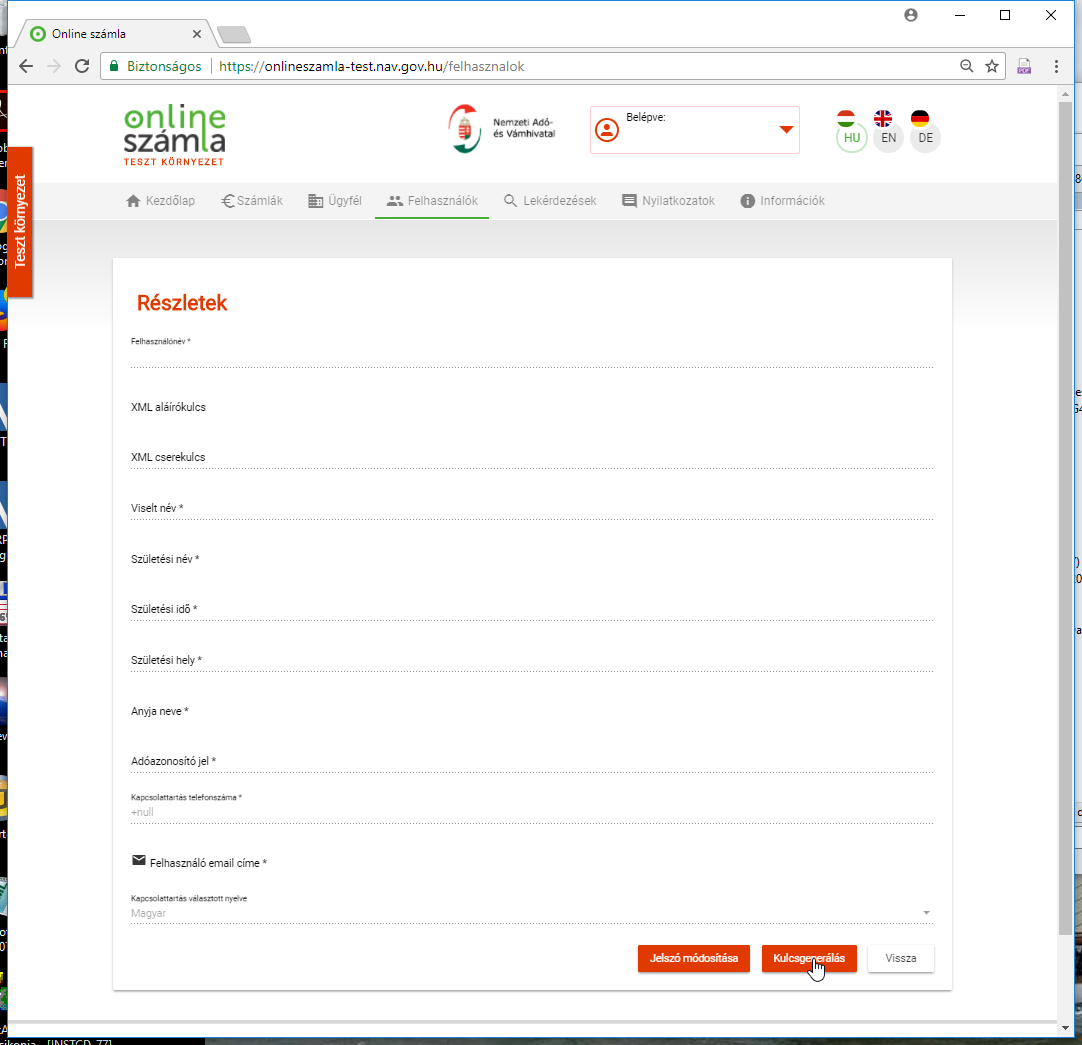Screen dimensions: 1082x1045
Task: Click the Adóazonosító jel field
Action: pos(531,761)
